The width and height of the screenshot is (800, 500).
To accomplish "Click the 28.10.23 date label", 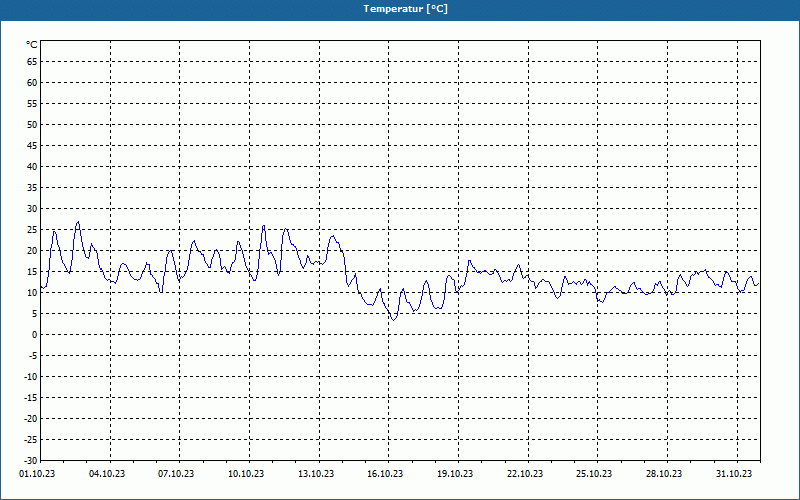I will pyautogui.click(x=664, y=474).
